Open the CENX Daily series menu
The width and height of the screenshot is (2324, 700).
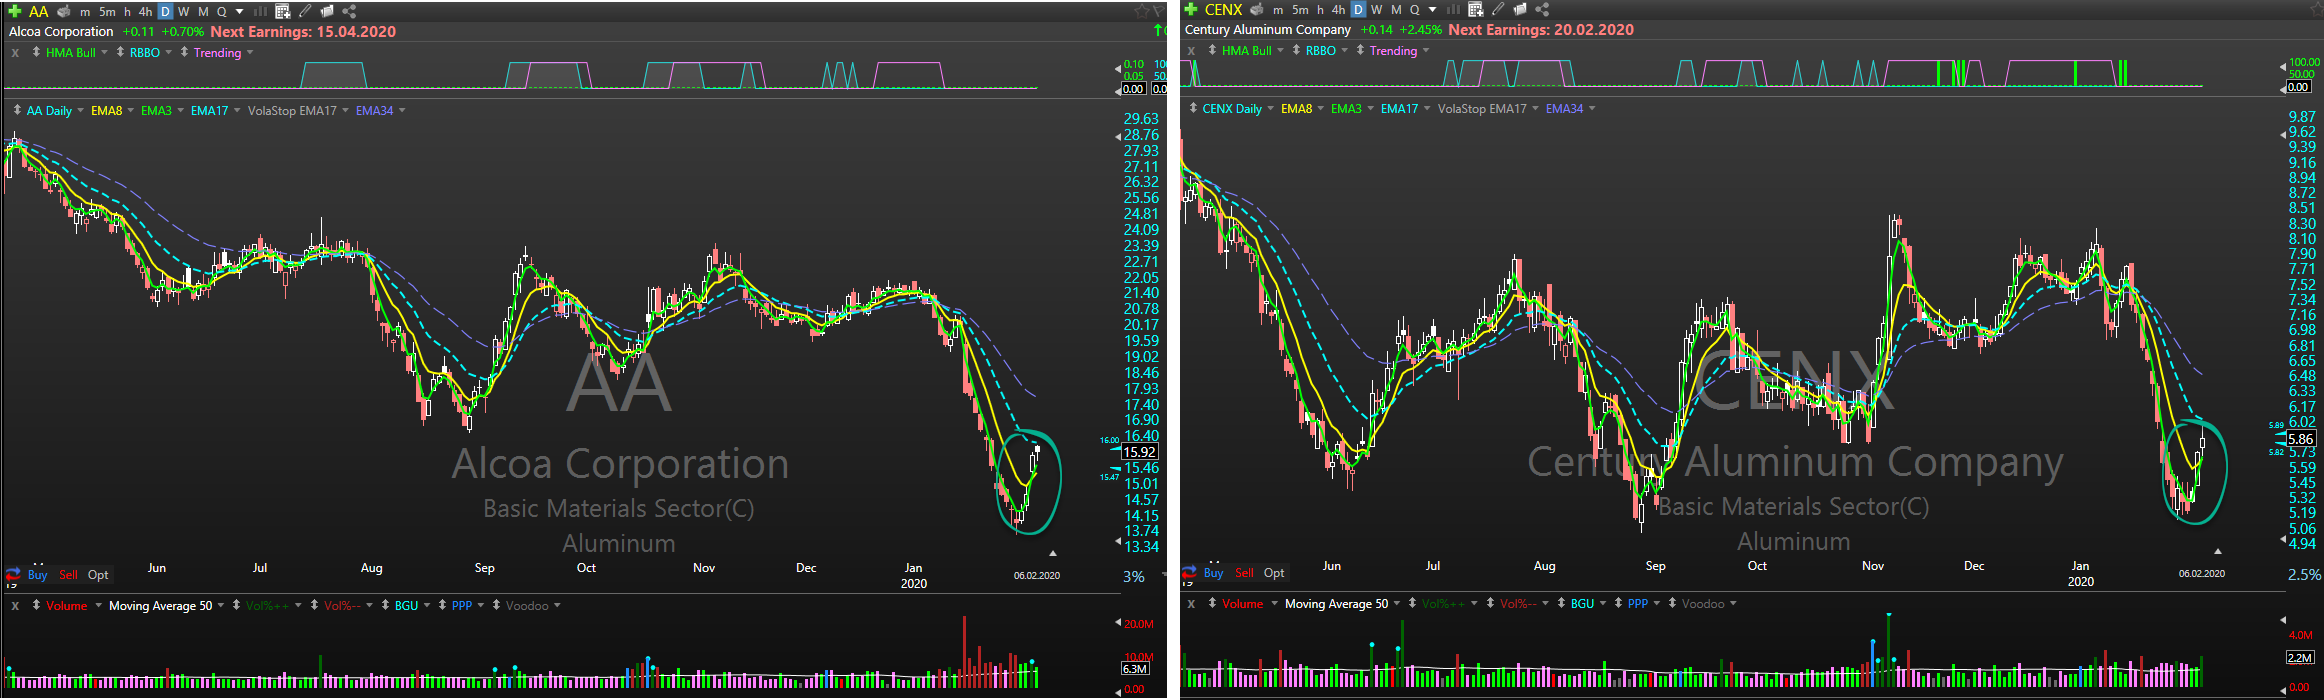(x=1270, y=108)
